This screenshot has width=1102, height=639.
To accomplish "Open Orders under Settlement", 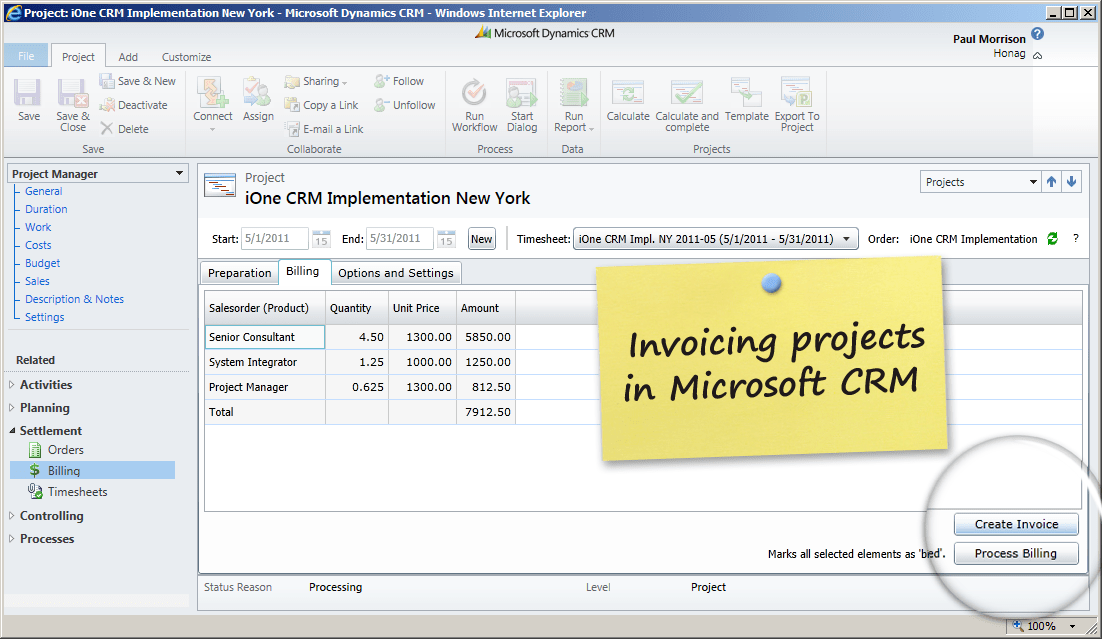I will (65, 450).
